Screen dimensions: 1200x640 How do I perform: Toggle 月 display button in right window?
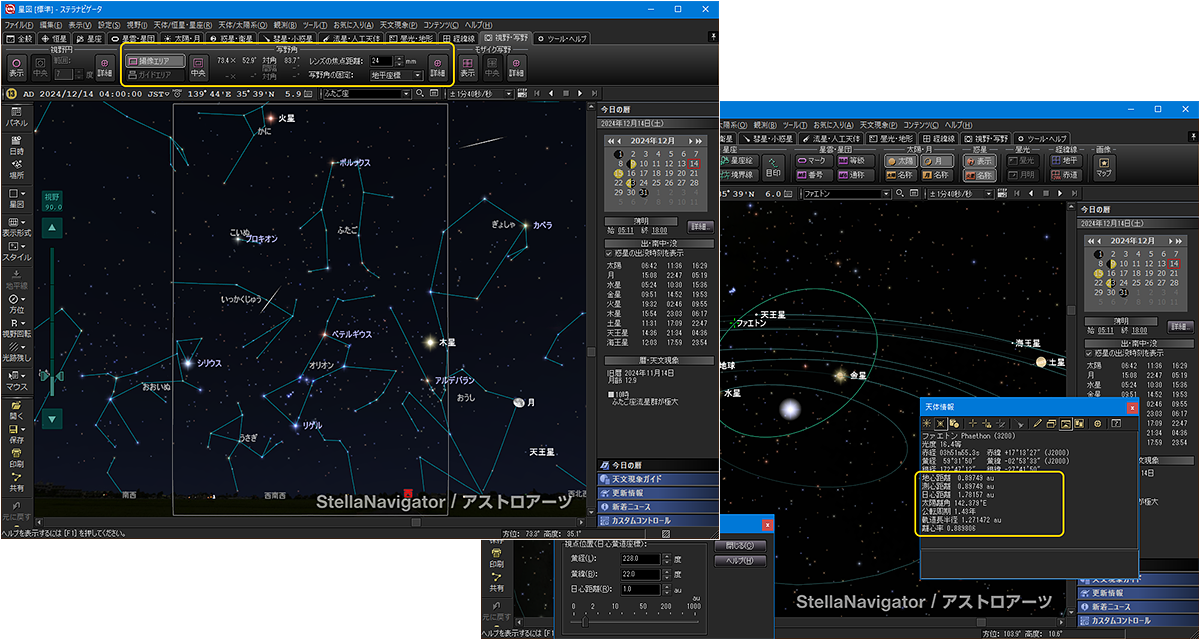[937, 160]
